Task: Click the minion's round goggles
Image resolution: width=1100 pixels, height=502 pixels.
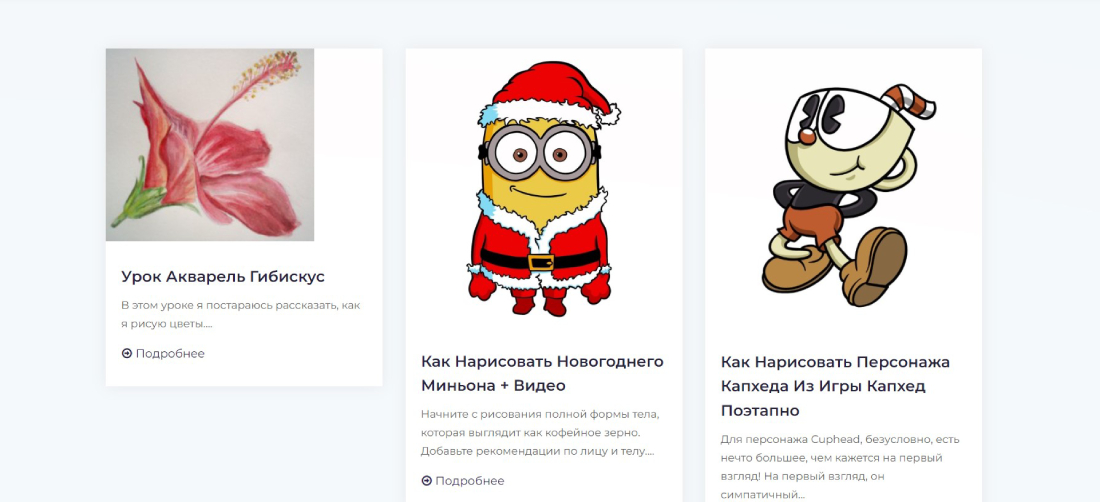Action: (539, 152)
